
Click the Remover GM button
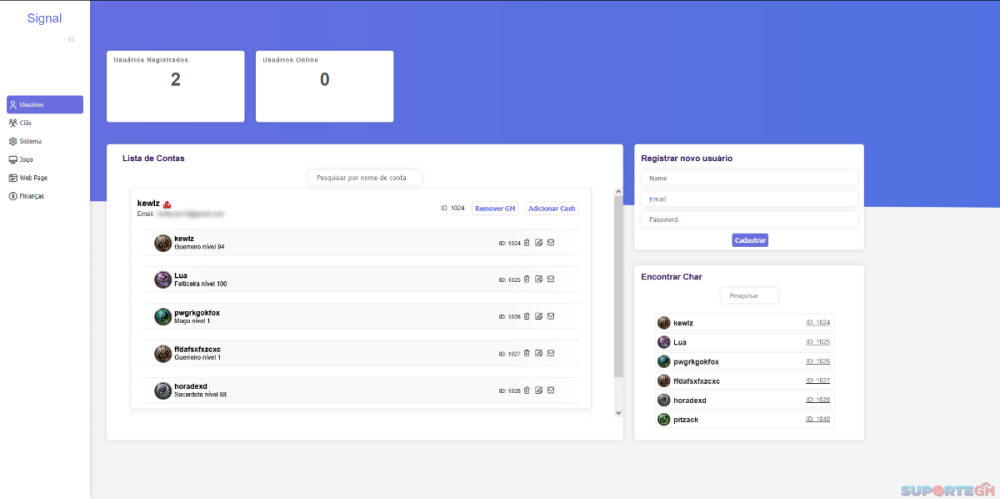pyautogui.click(x=495, y=208)
